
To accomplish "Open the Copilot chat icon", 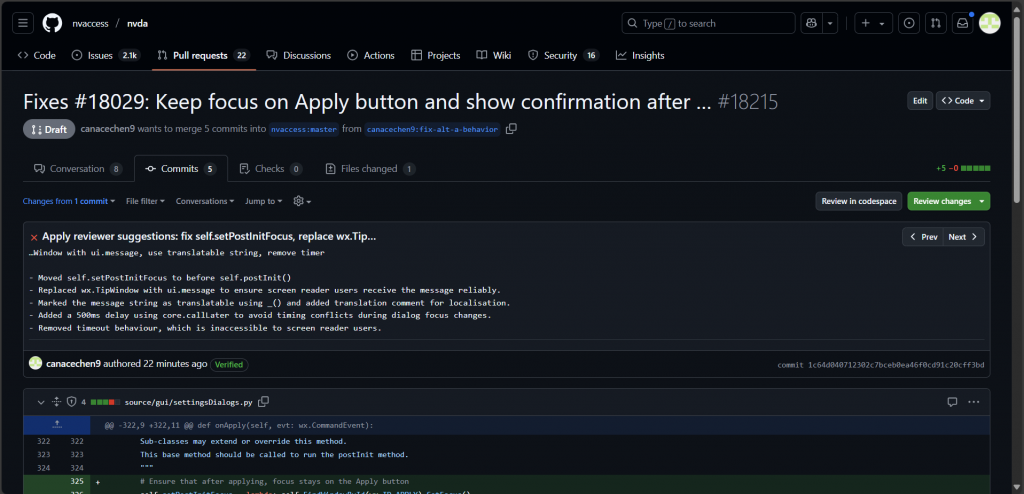I will click(812, 23).
